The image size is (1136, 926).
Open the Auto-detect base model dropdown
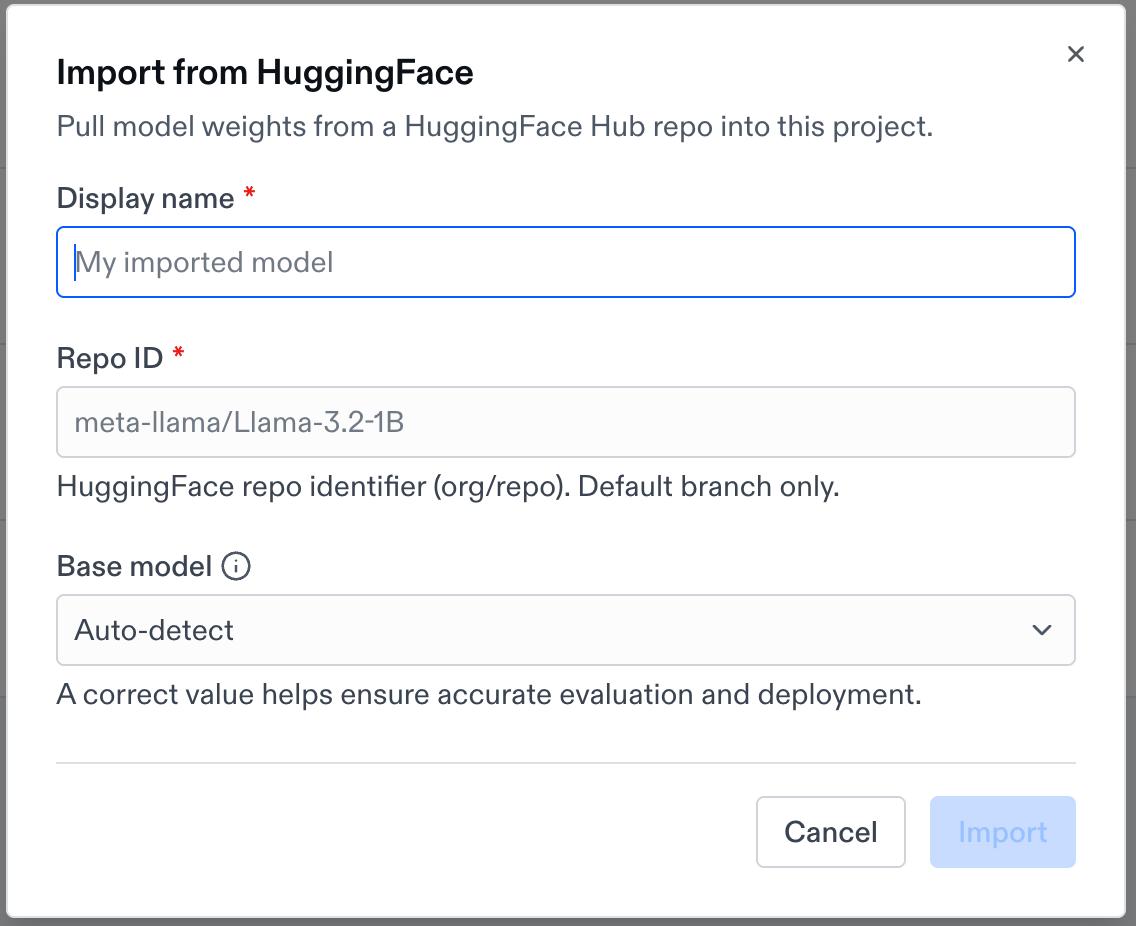pyautogui.click(x=566, y=630)
